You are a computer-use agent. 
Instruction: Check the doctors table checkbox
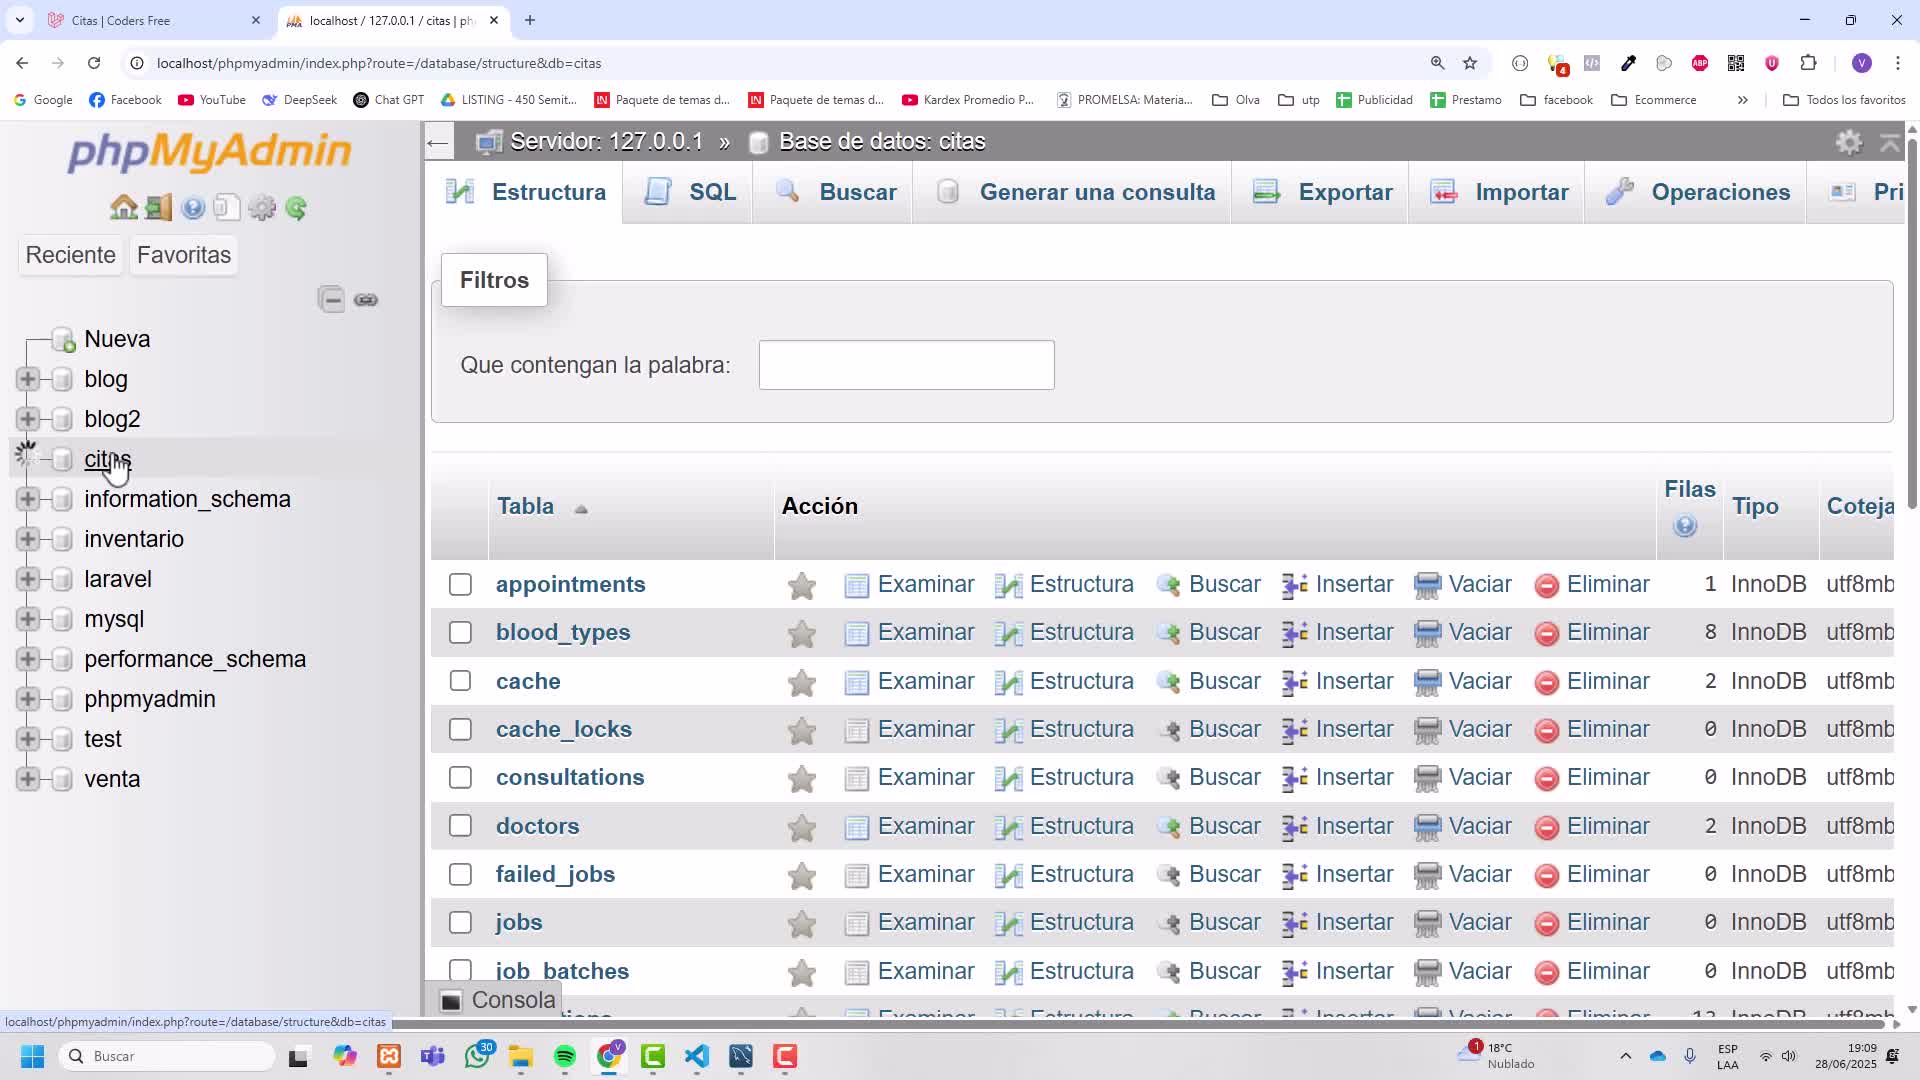(x=460, y=826)
